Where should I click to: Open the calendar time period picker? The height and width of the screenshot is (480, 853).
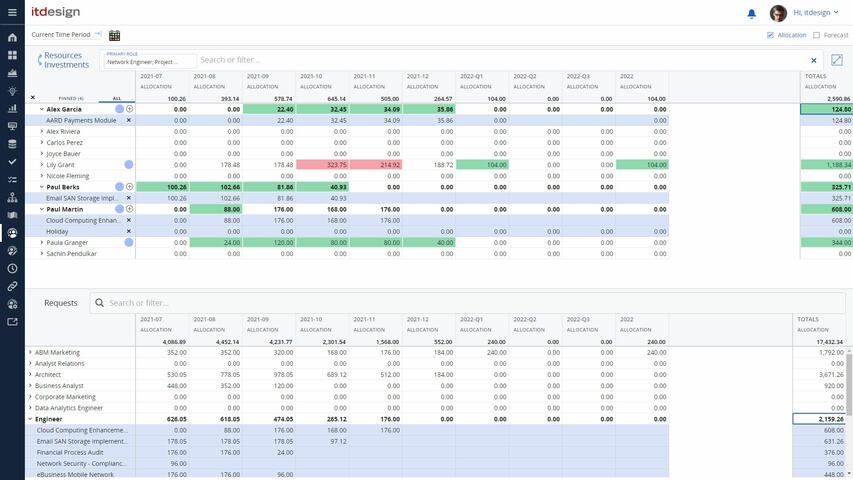pyautogui.click(x=114, y=35)
